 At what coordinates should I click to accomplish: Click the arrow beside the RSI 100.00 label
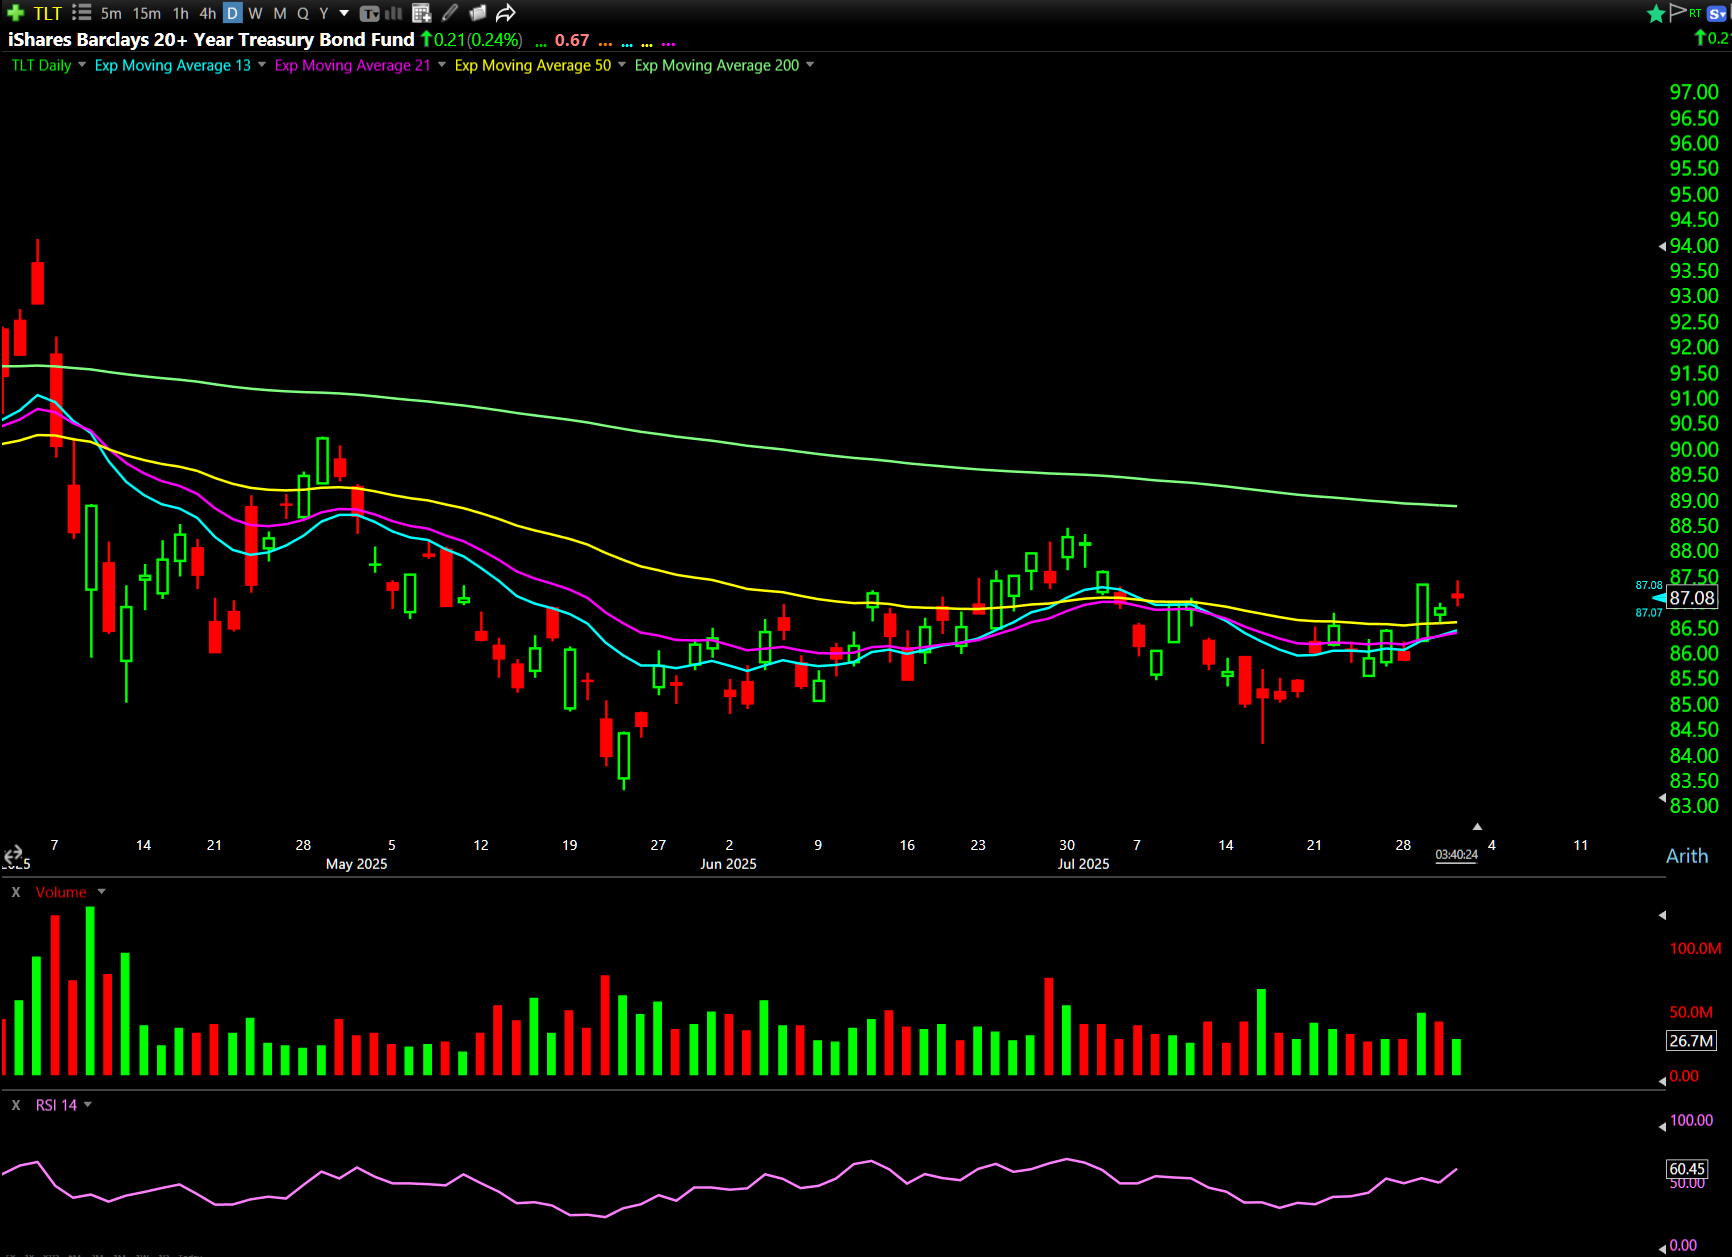pyautogui.click(x=1662, y=1125)
